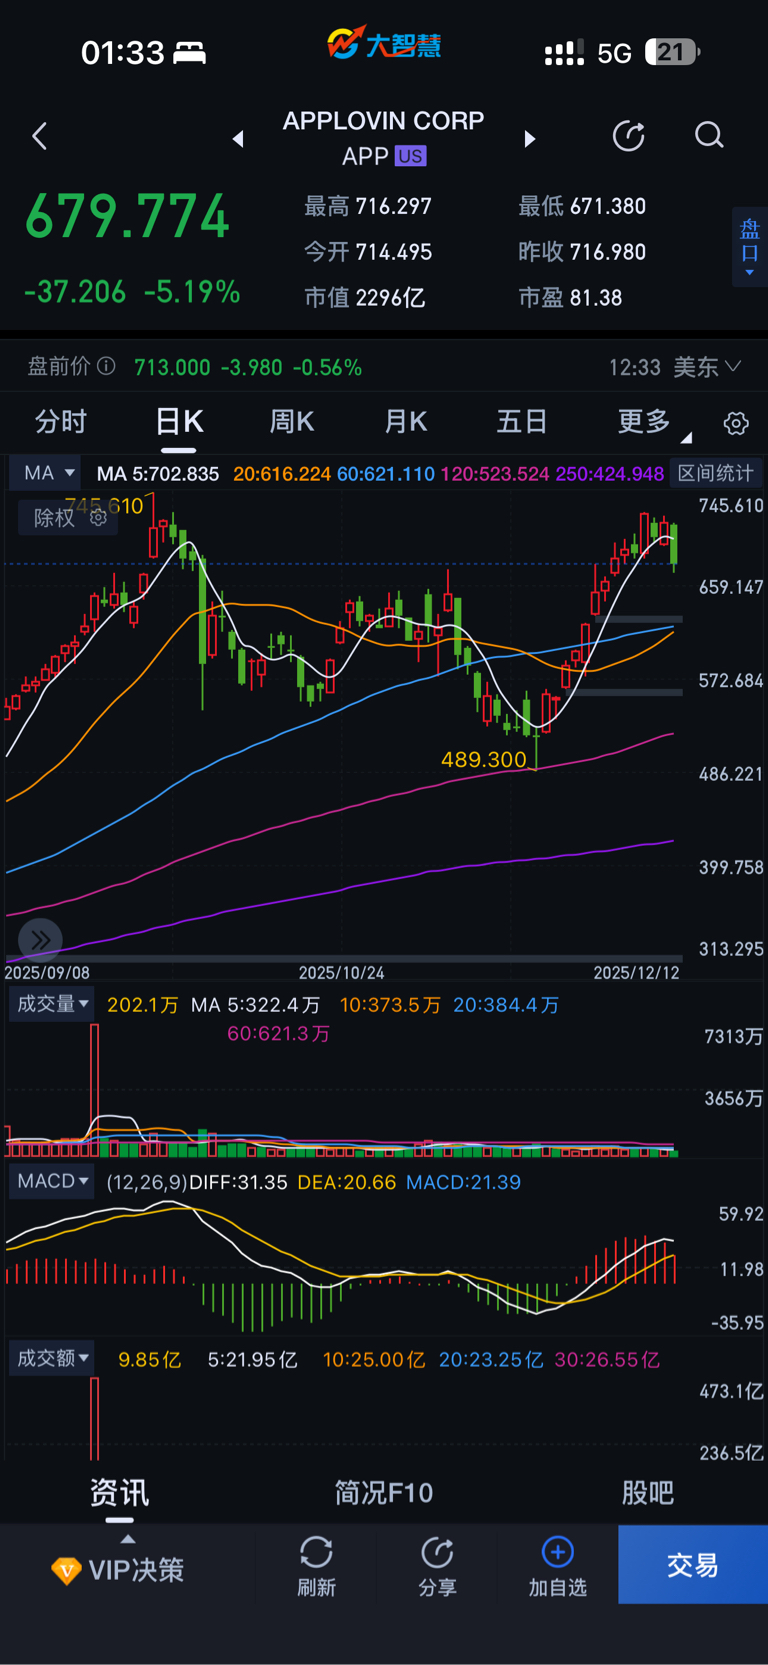Tap the latest green candlestick on chart

point(675,545)
